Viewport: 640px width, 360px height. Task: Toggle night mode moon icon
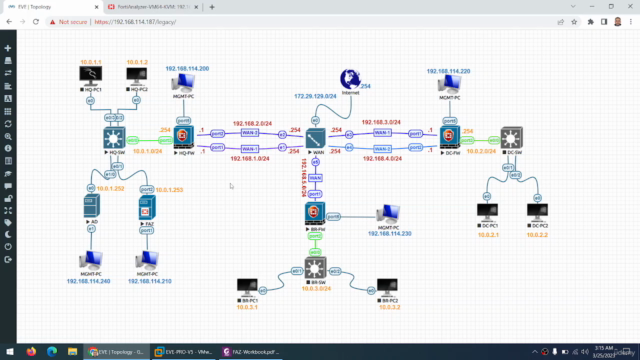(x=8, y=235)
